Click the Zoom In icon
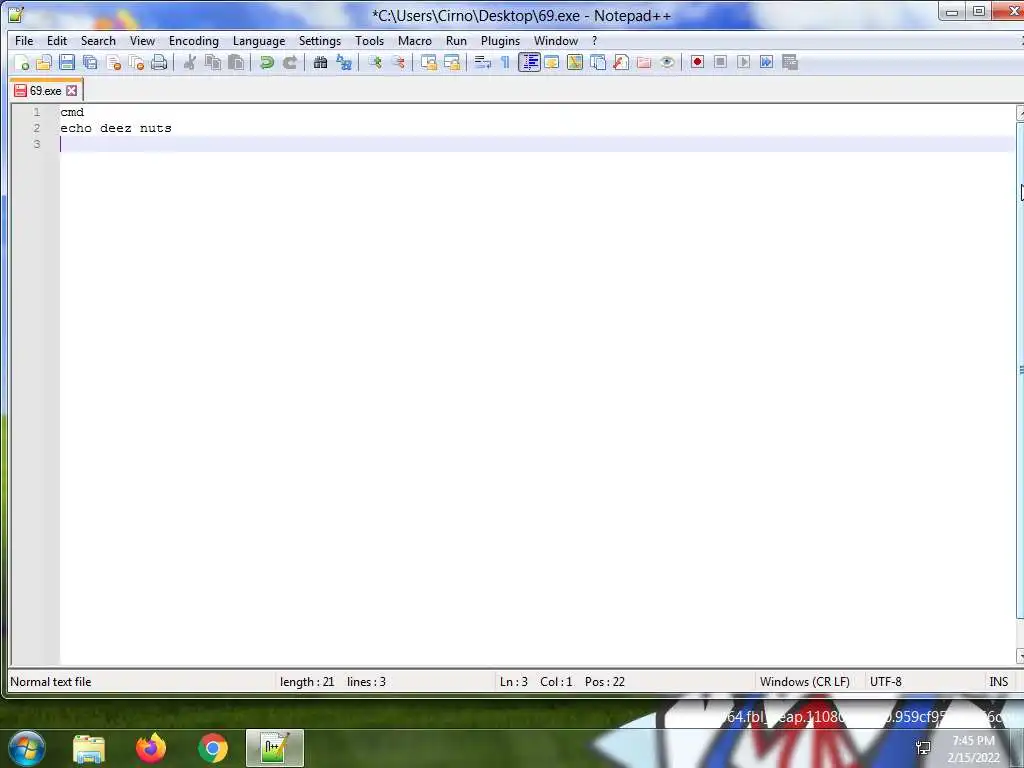Screen dimensions: 1024x768 point(375,63)
